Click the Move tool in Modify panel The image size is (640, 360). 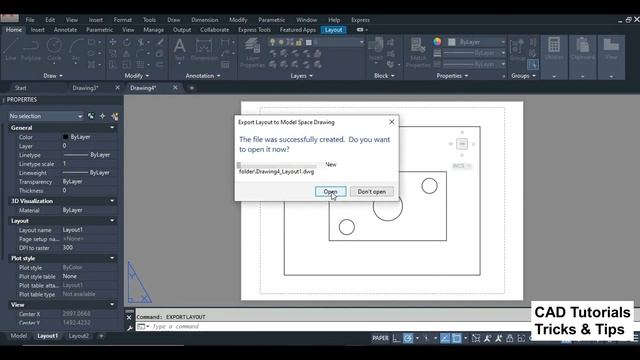point(113,42)
